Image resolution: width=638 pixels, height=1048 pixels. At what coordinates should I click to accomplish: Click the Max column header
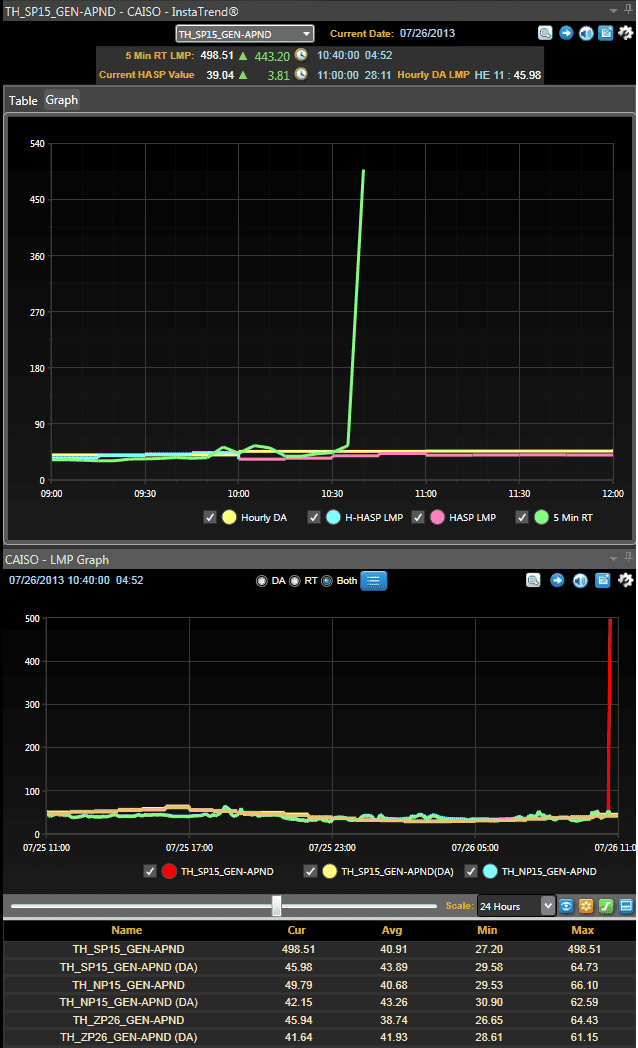(x=583, y=930)
